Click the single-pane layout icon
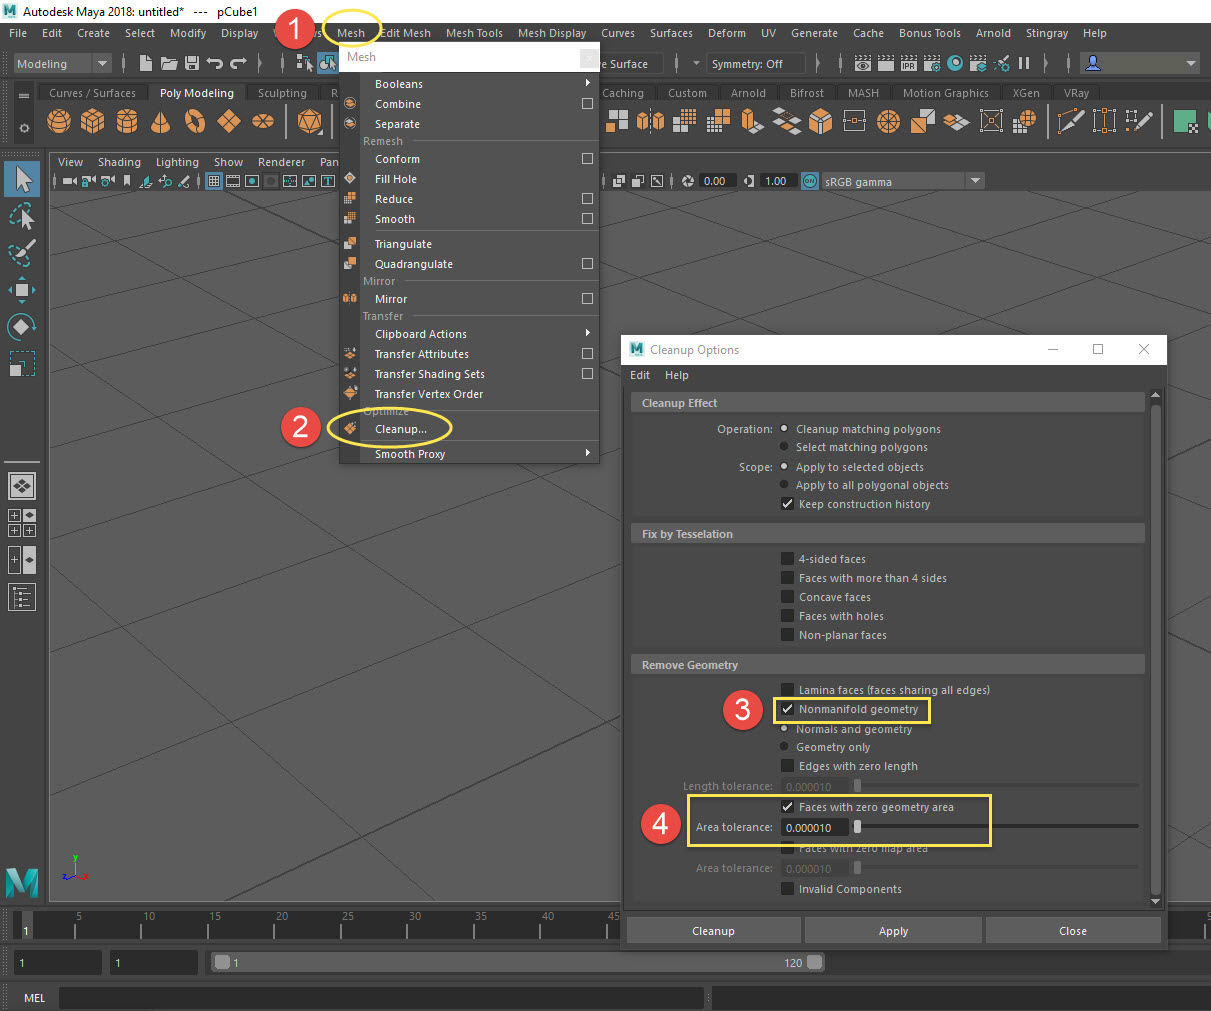1211x1011 pixels. (x=22, y=486)
